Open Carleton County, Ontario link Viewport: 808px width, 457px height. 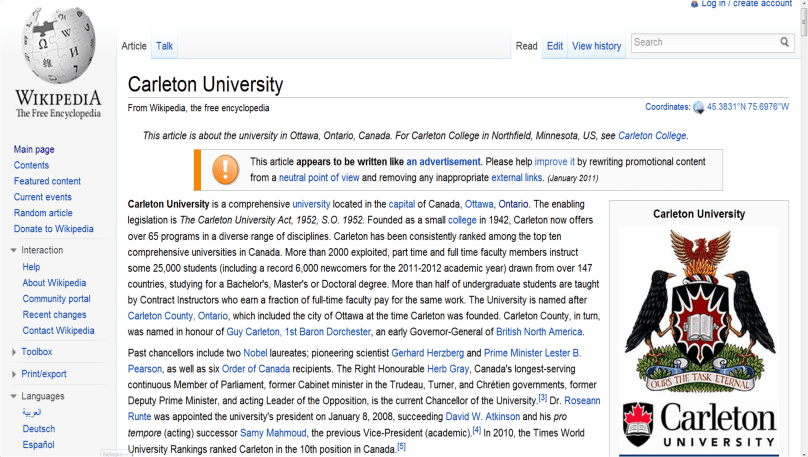click(178, 316)
